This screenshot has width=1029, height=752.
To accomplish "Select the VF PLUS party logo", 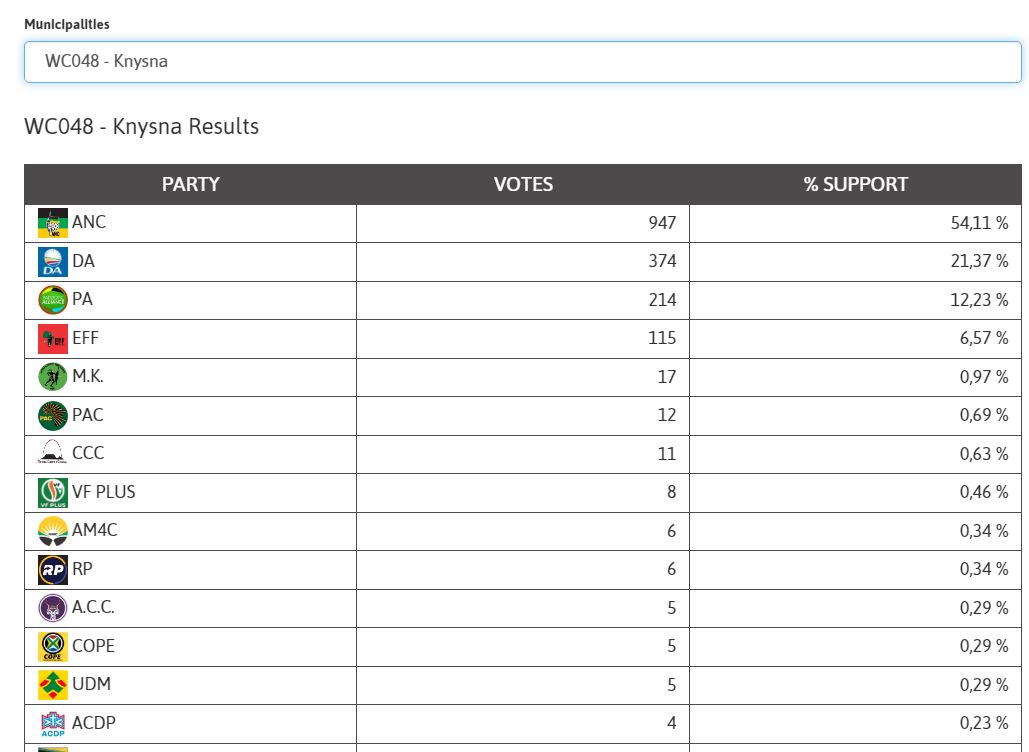I will [x=52, y=493].
